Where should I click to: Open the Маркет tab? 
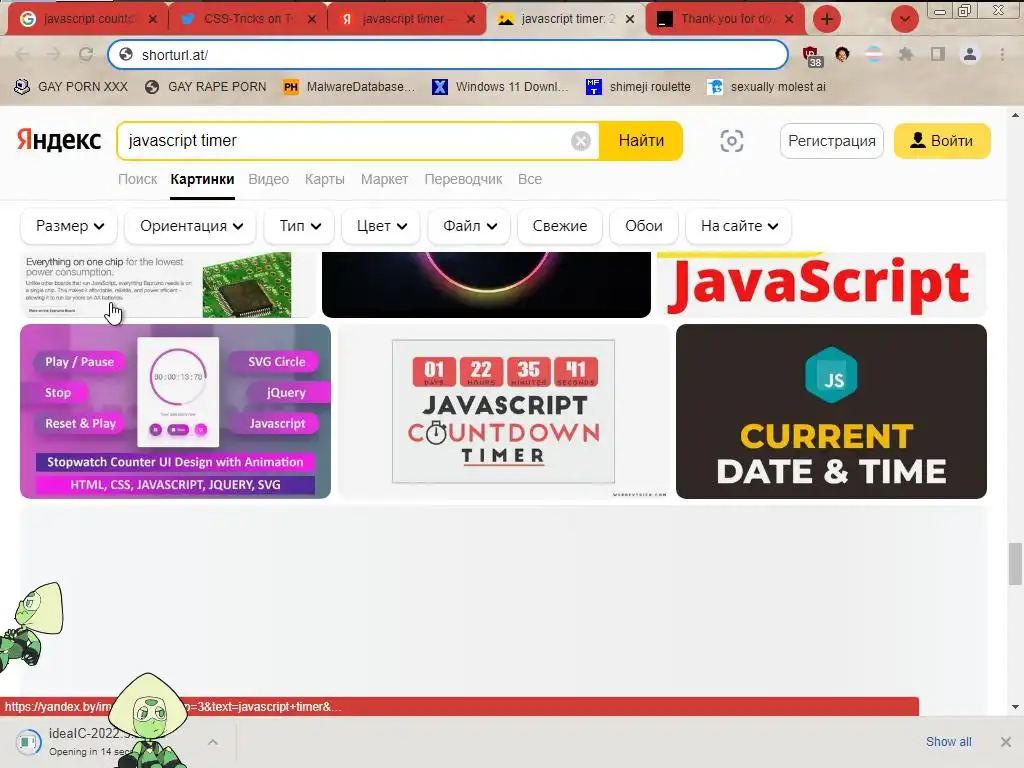(384, 179)
